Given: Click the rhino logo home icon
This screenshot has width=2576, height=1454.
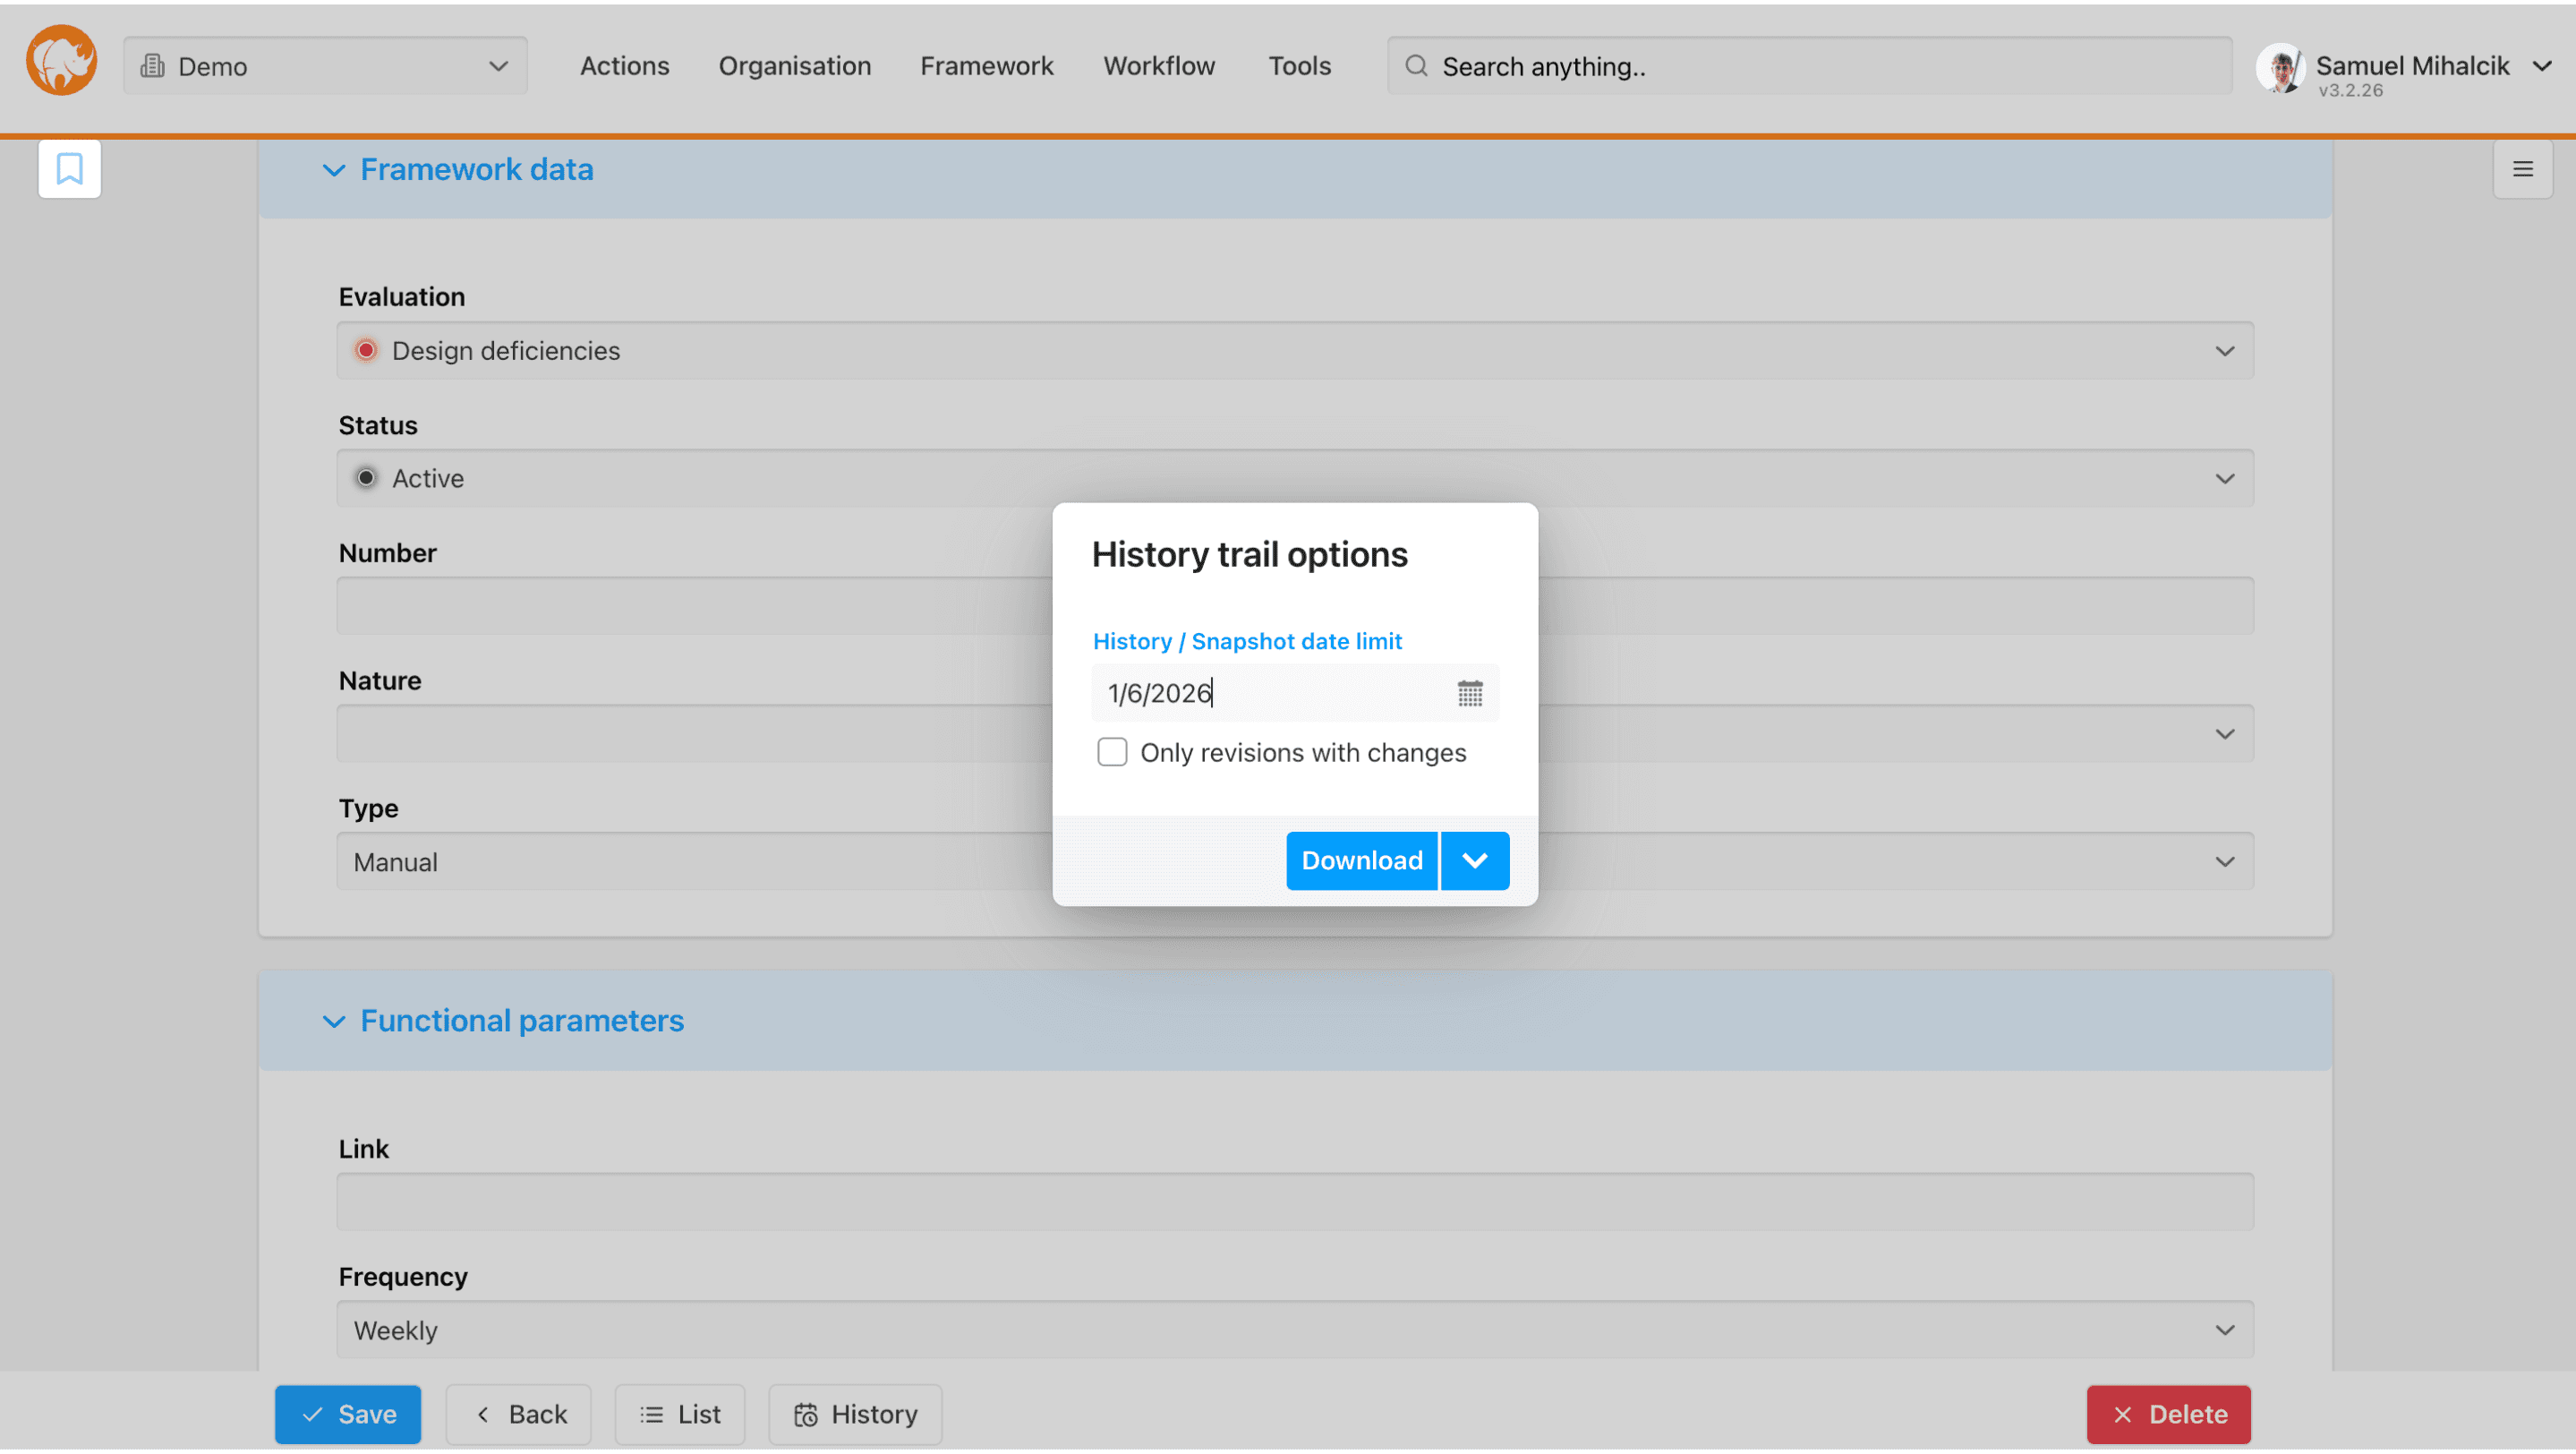Looking at the screenshot, I should 62,62.
